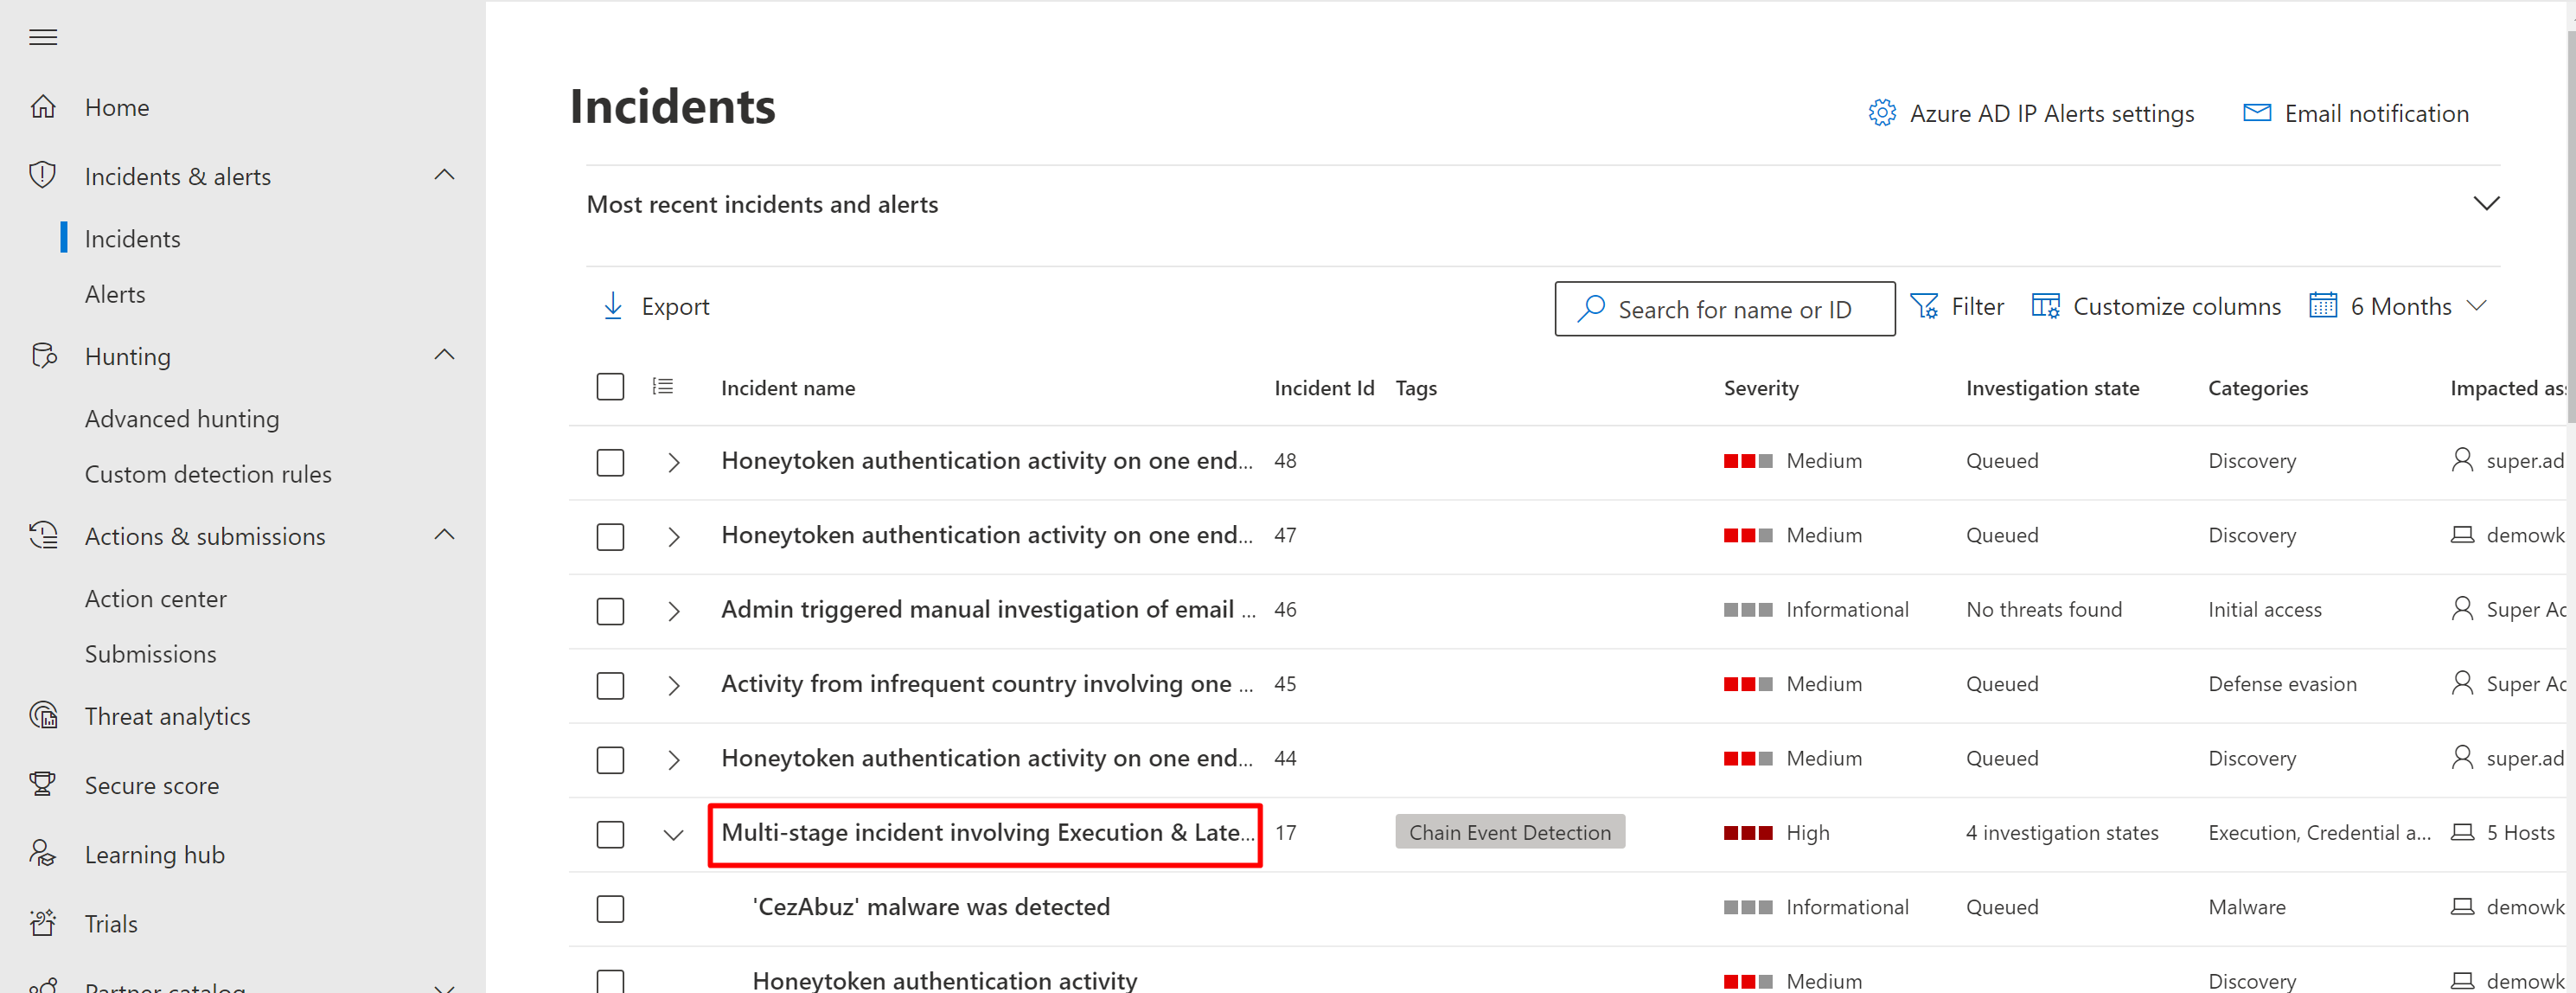Screen dimensions: 2576x993
Task: Click the Home house icon
Action: 43,107
